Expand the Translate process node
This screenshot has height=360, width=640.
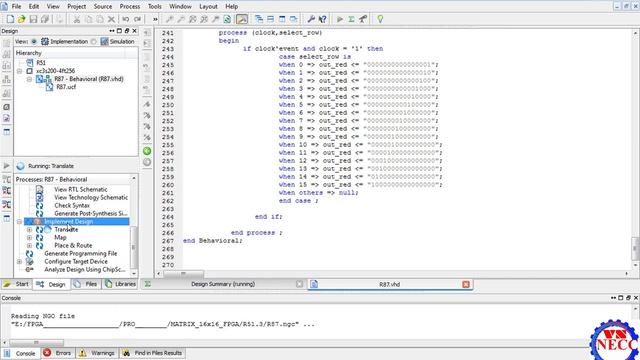click(x=29, y=230)
